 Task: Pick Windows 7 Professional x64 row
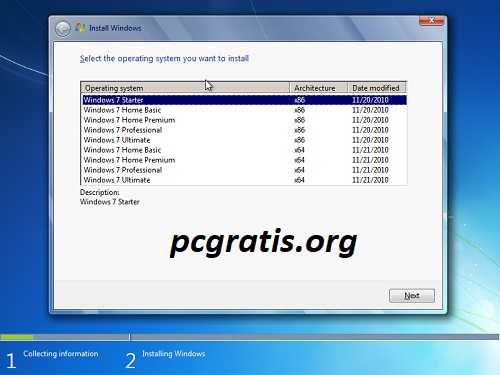[244, 170]
